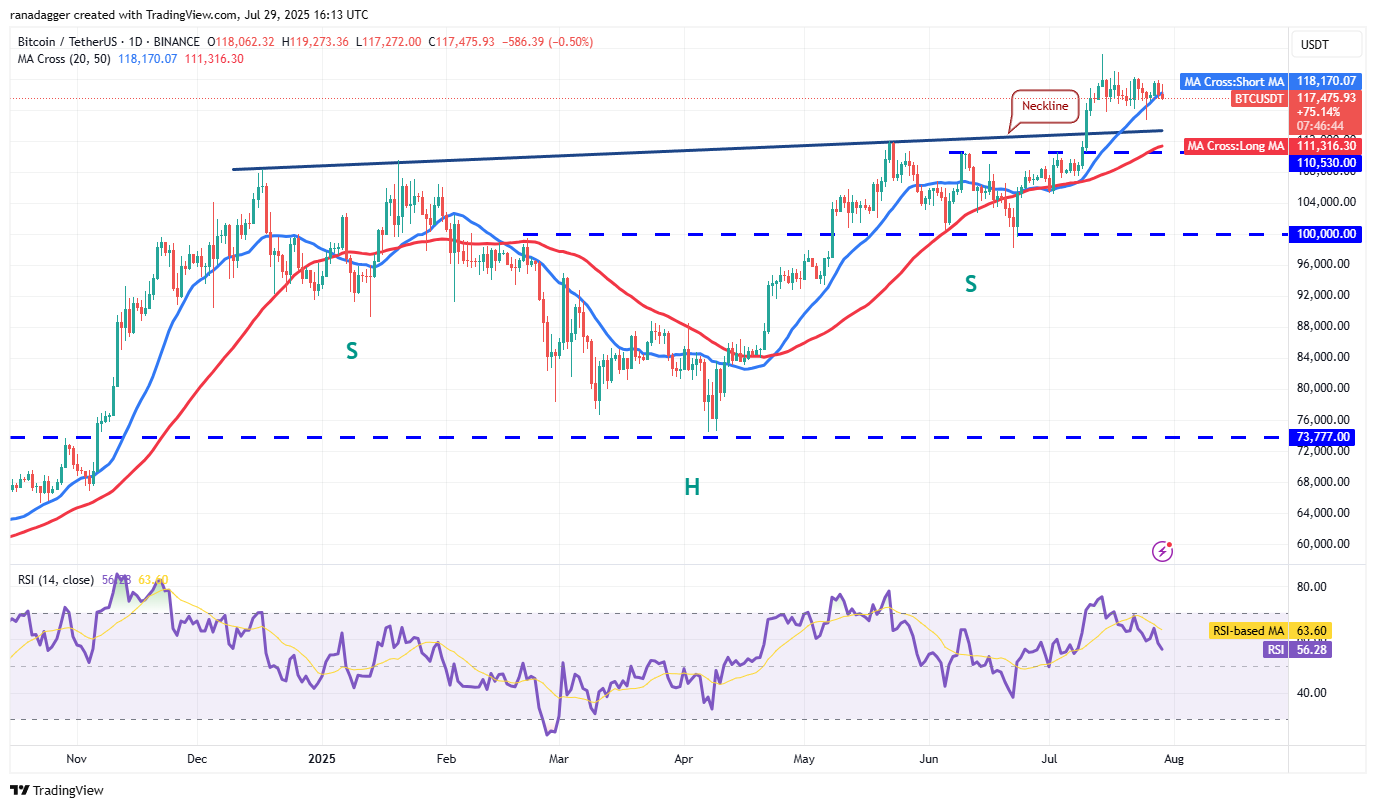Click the 110,530.00 price level label
This screenshot has width=1376, height=808.
(1326, 162)
